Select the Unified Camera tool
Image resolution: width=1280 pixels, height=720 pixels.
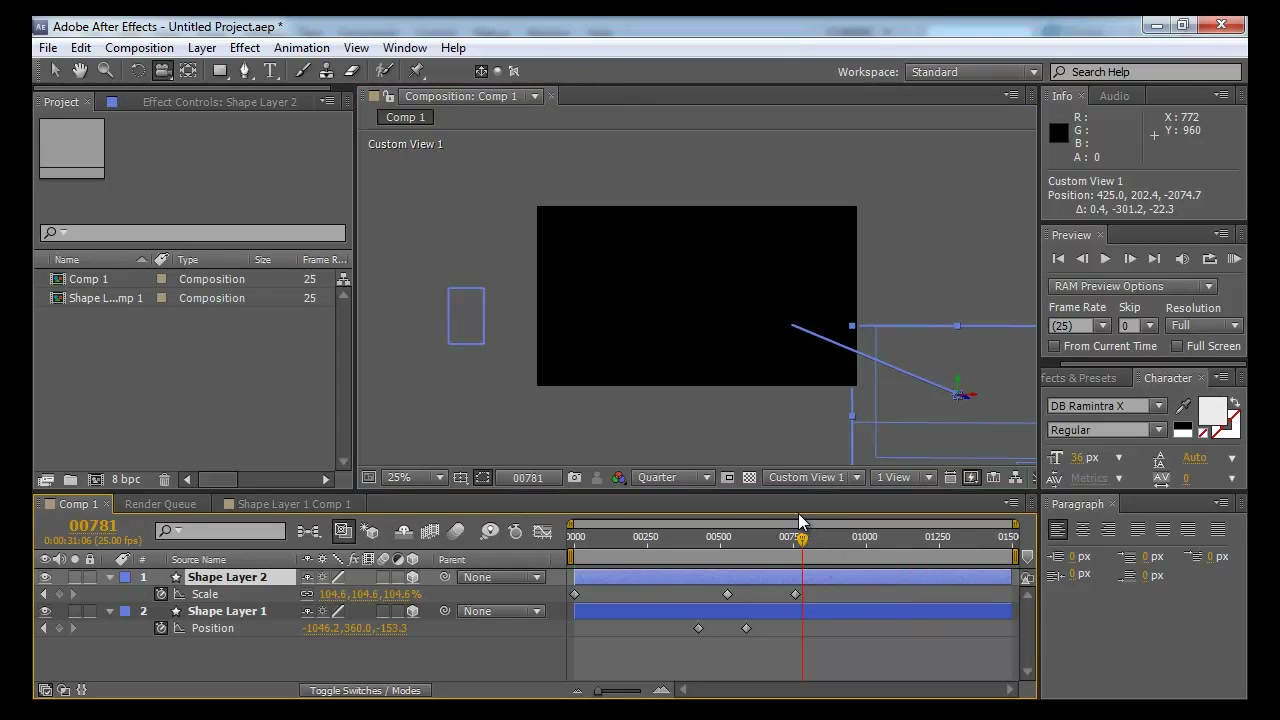tap(162, 71)
